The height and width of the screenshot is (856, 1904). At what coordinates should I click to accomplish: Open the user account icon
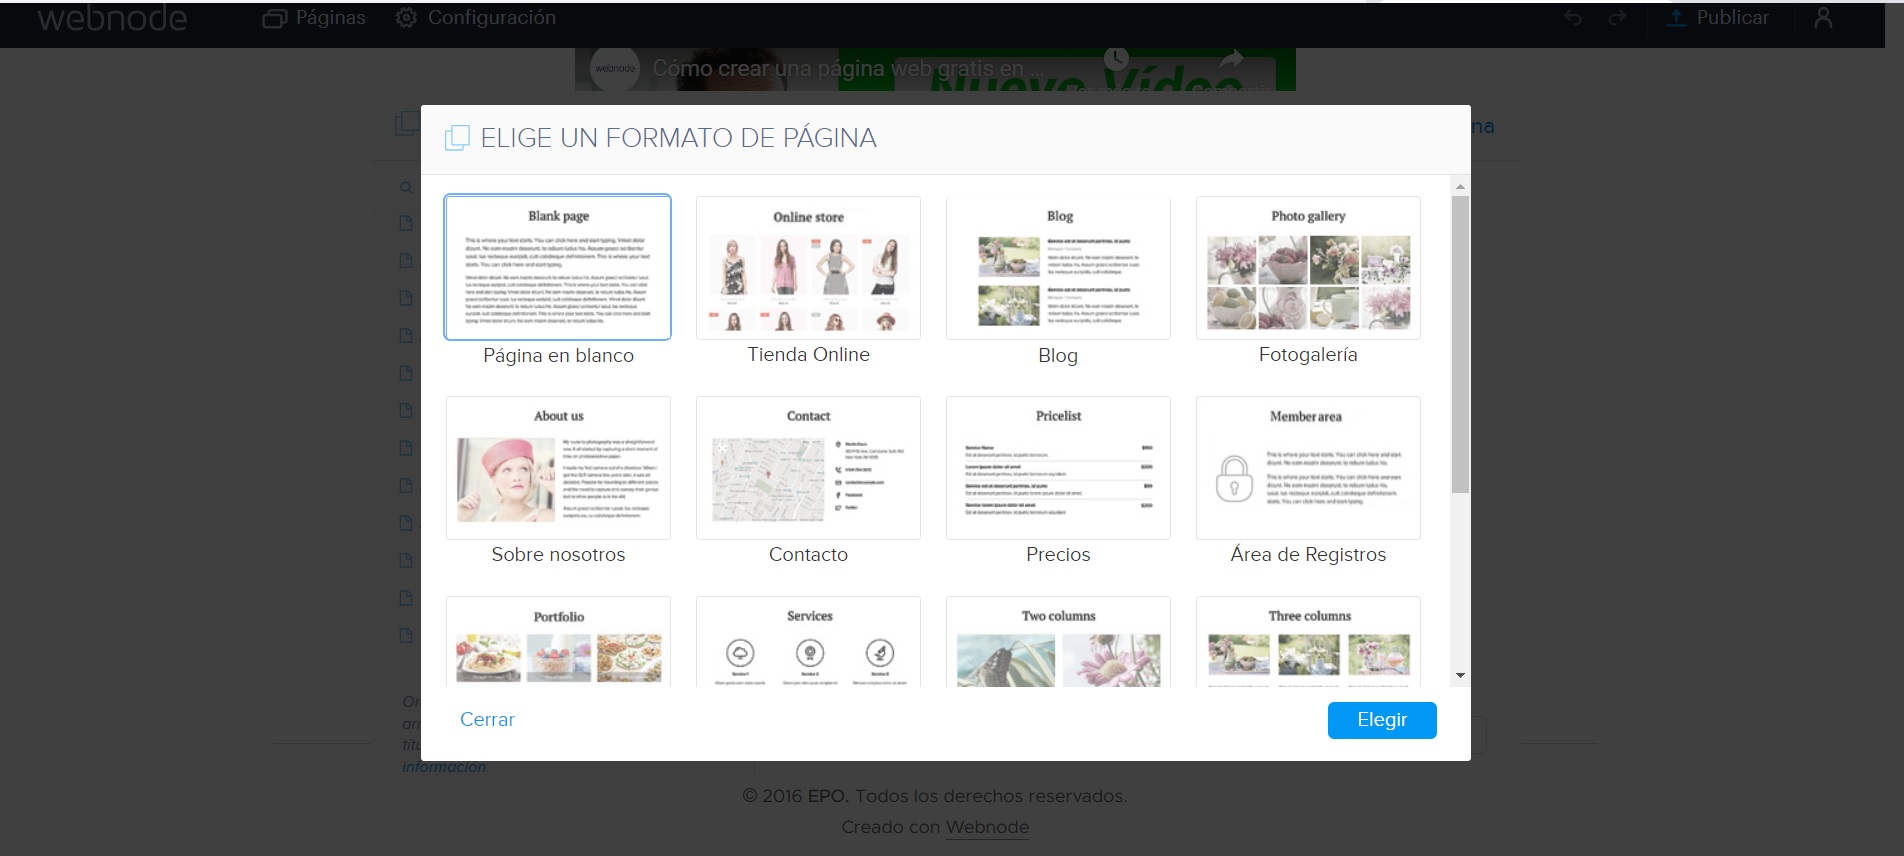tap(1823, 18)
